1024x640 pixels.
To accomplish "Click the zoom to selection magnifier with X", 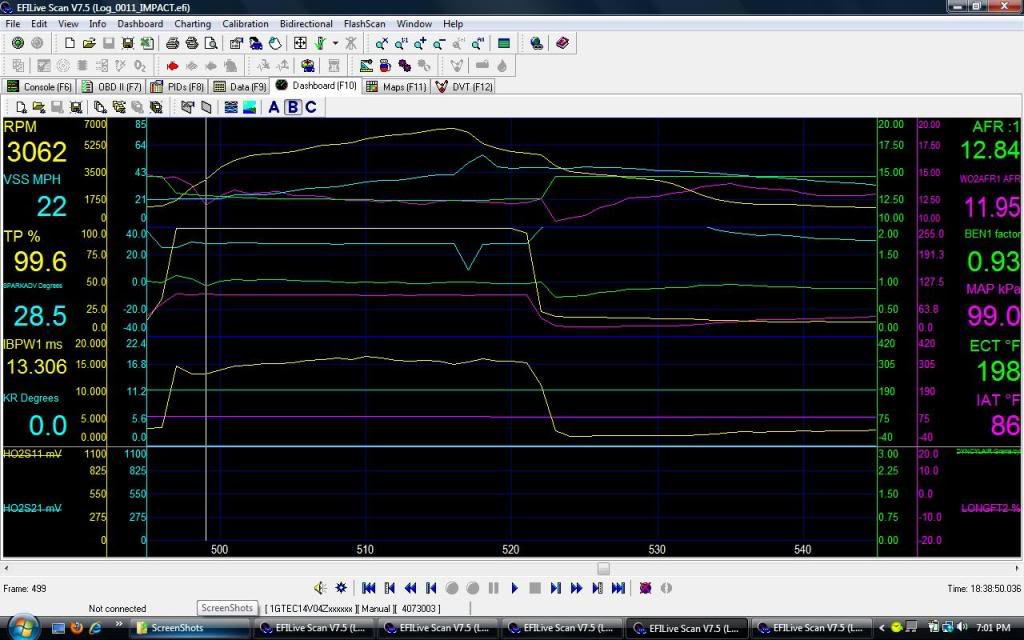I will pyautogui.click(x=381, y=43).
